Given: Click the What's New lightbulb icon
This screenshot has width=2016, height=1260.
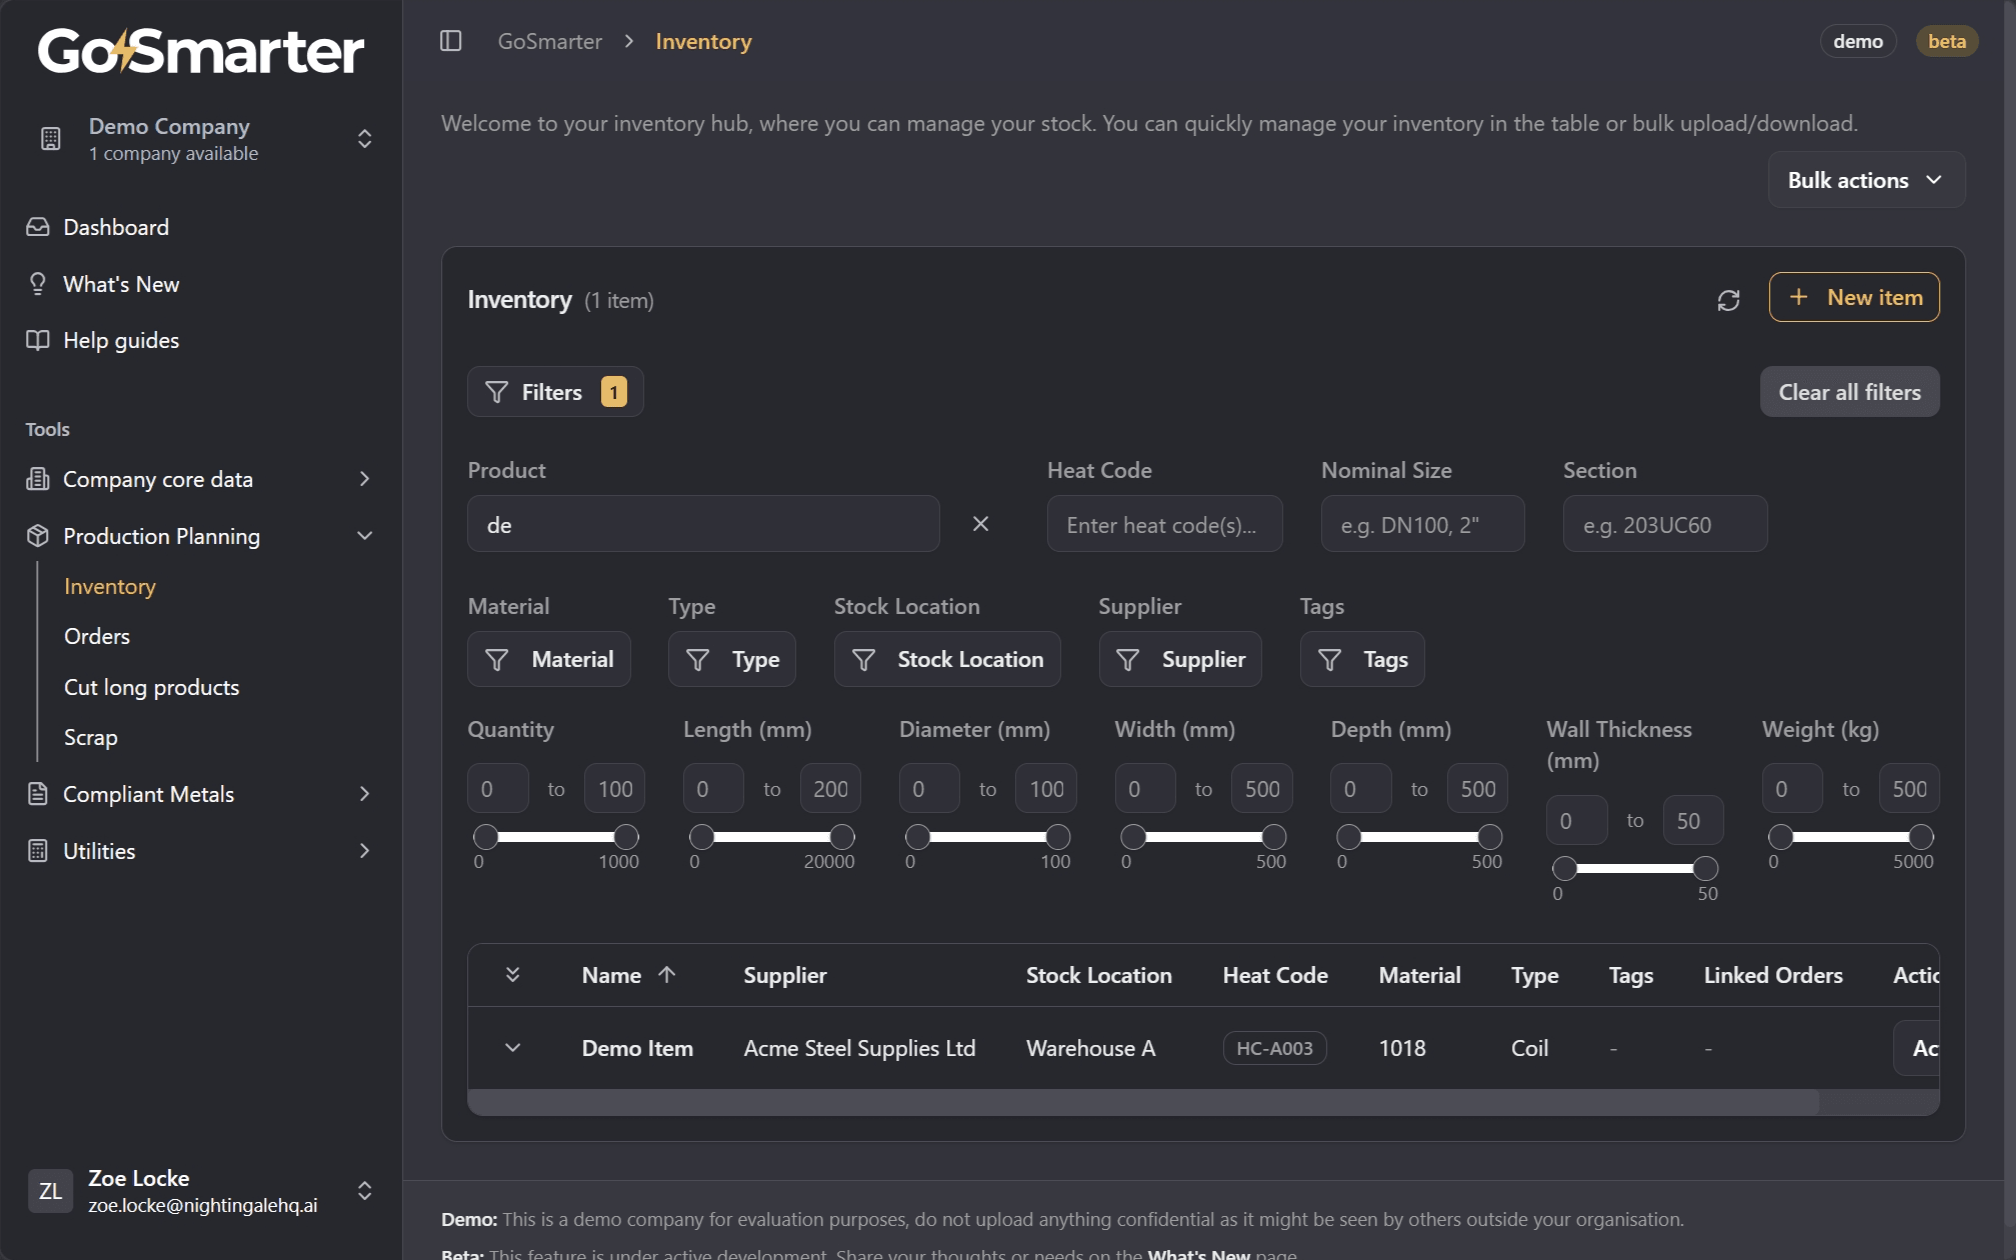Looking at the screenshot, I should coord(38,284).
